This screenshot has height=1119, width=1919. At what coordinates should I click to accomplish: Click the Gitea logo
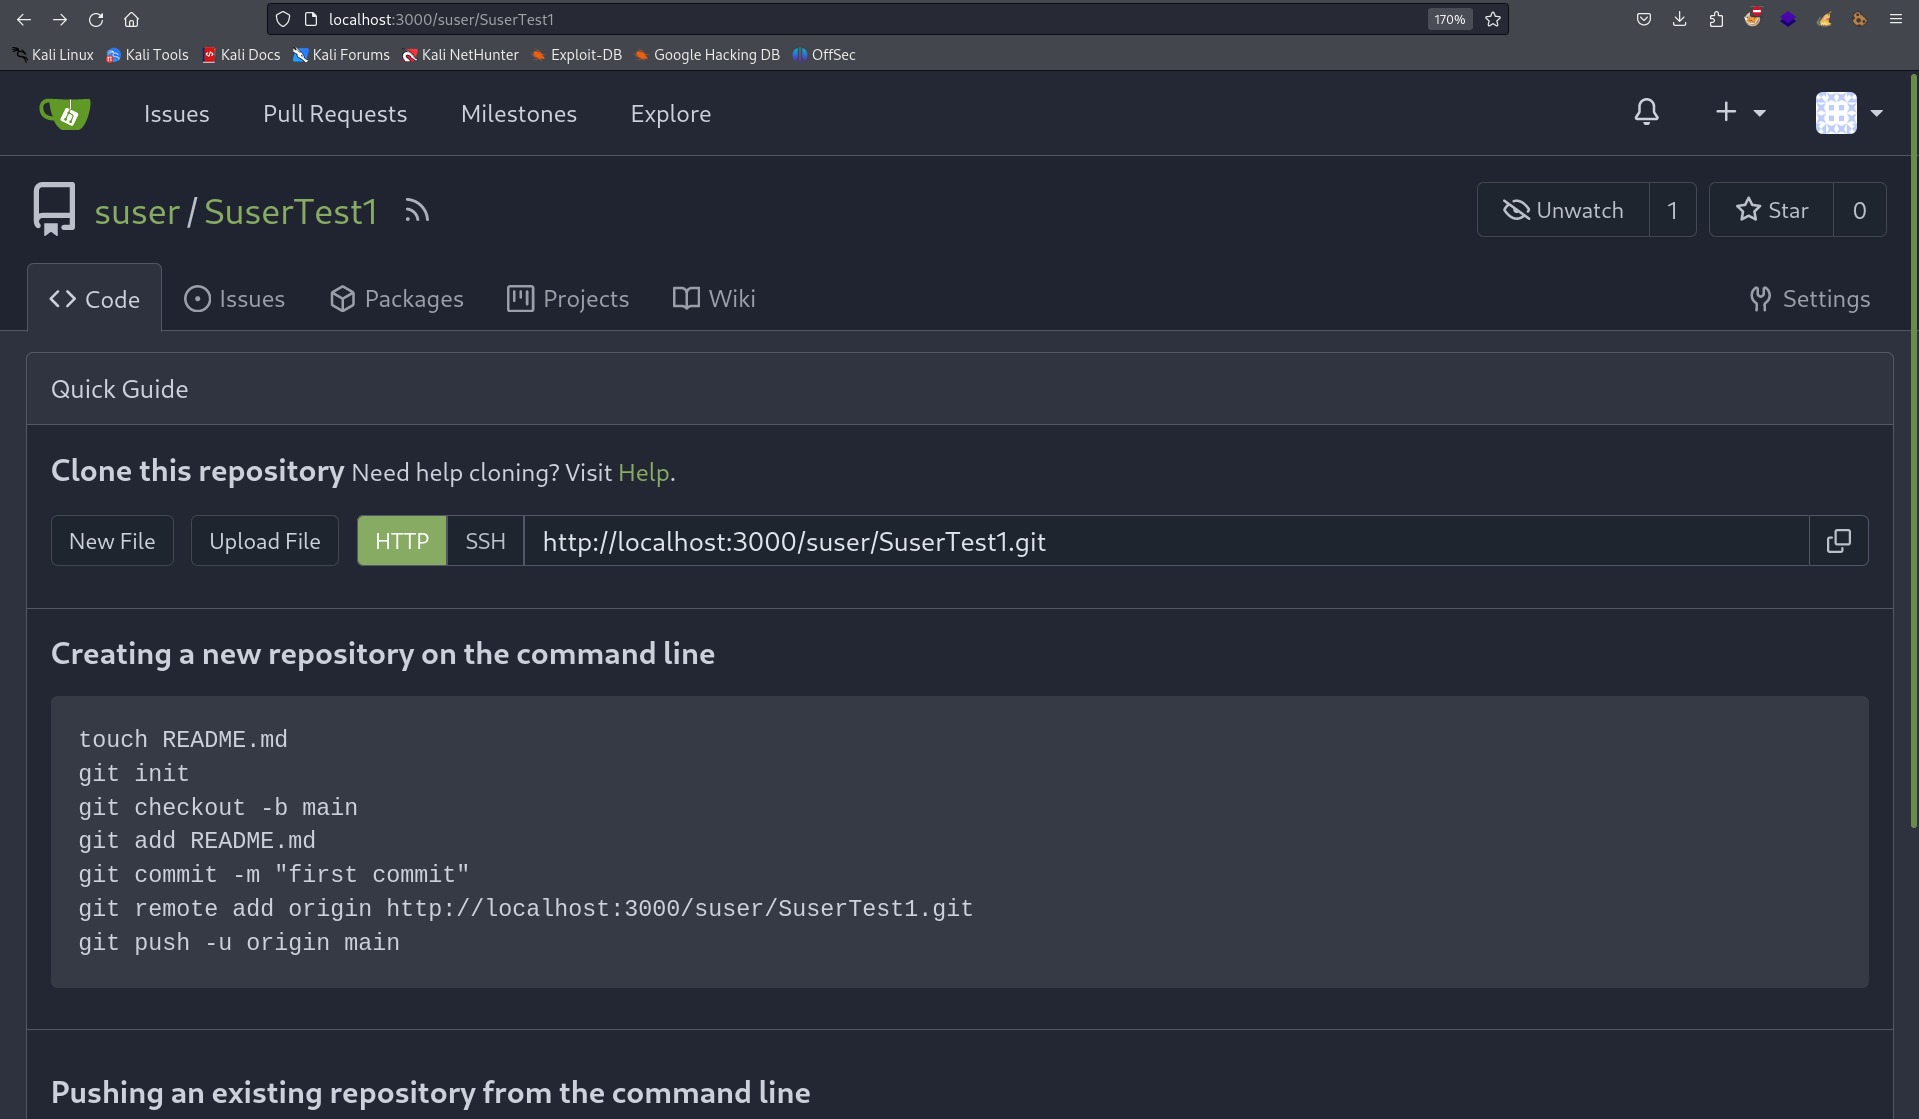coord(65,113)
